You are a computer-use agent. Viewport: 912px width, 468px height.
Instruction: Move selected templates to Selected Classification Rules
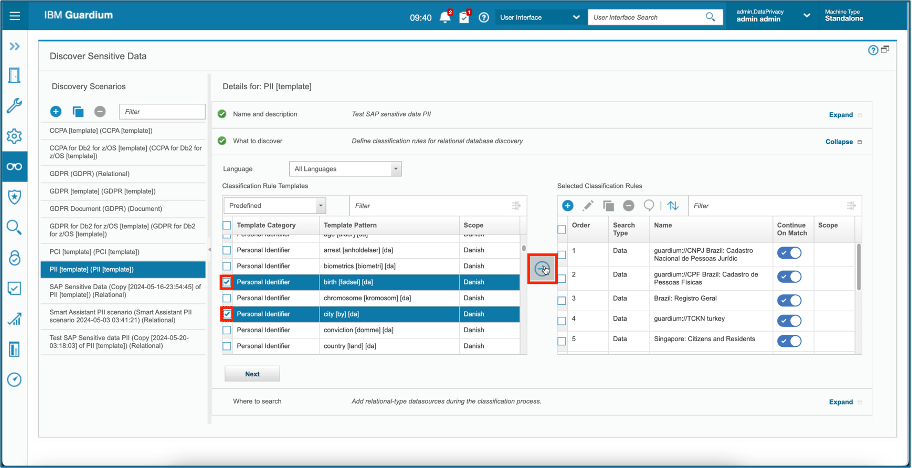(x=542, y=269)
